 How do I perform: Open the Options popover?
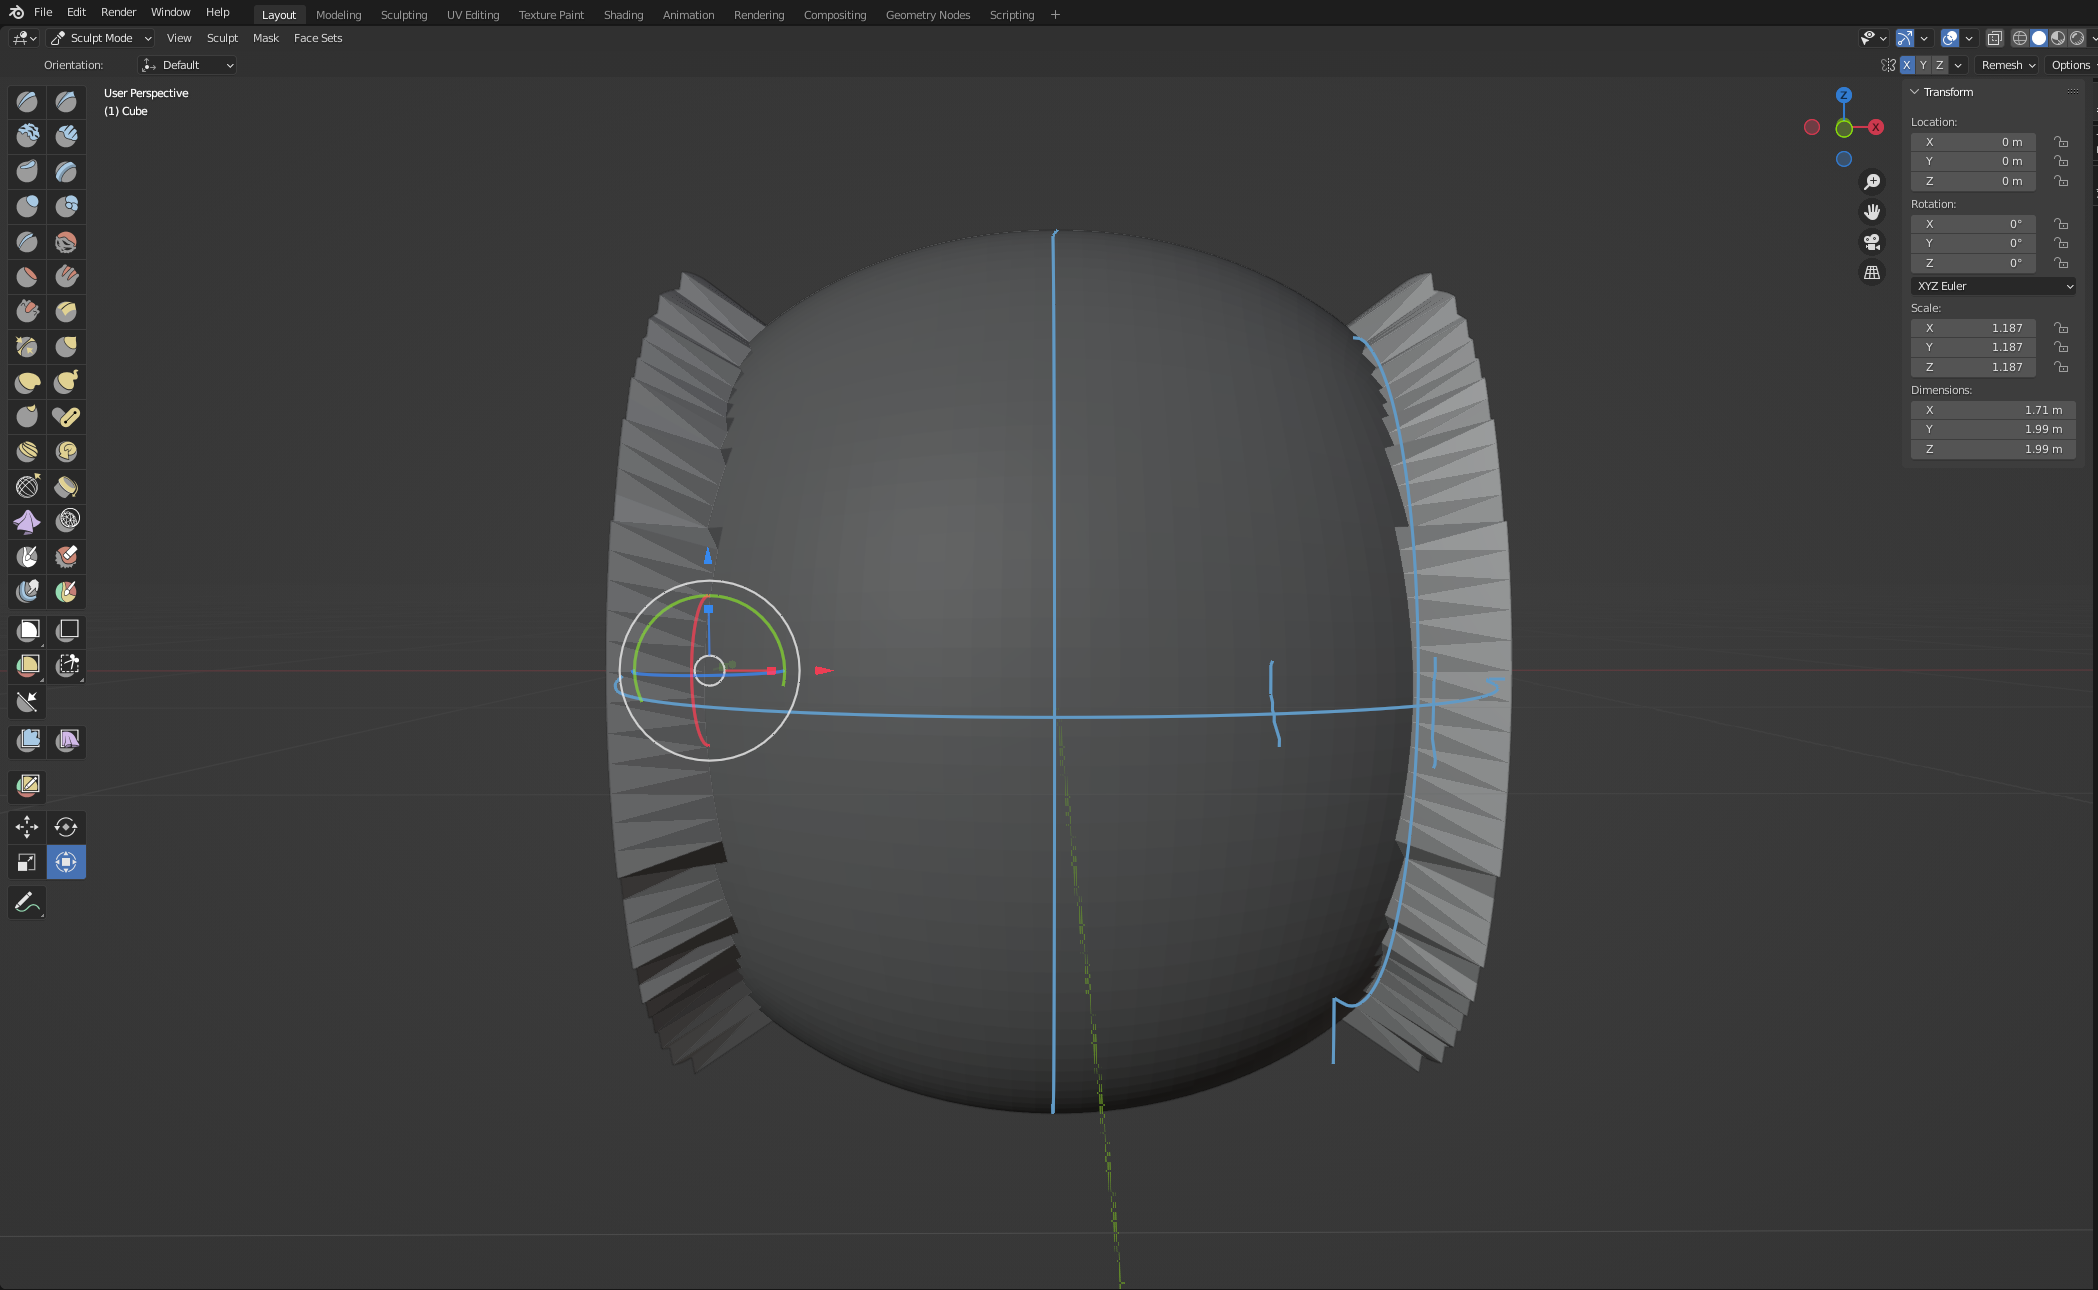[x=2070, y=65]
